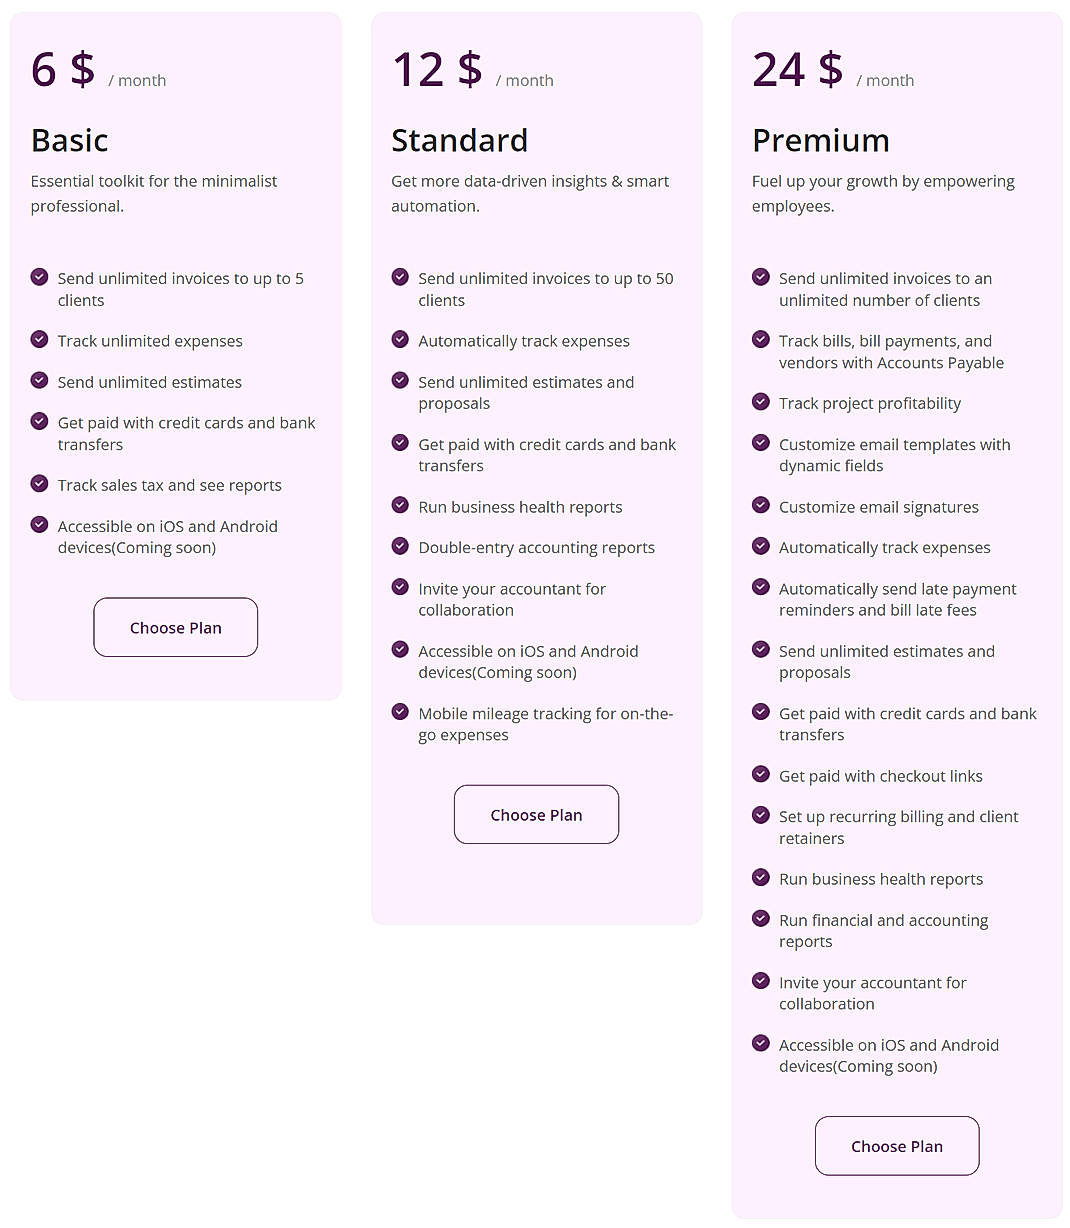Click the checkmark beside 'Track project profitability'

761,401
